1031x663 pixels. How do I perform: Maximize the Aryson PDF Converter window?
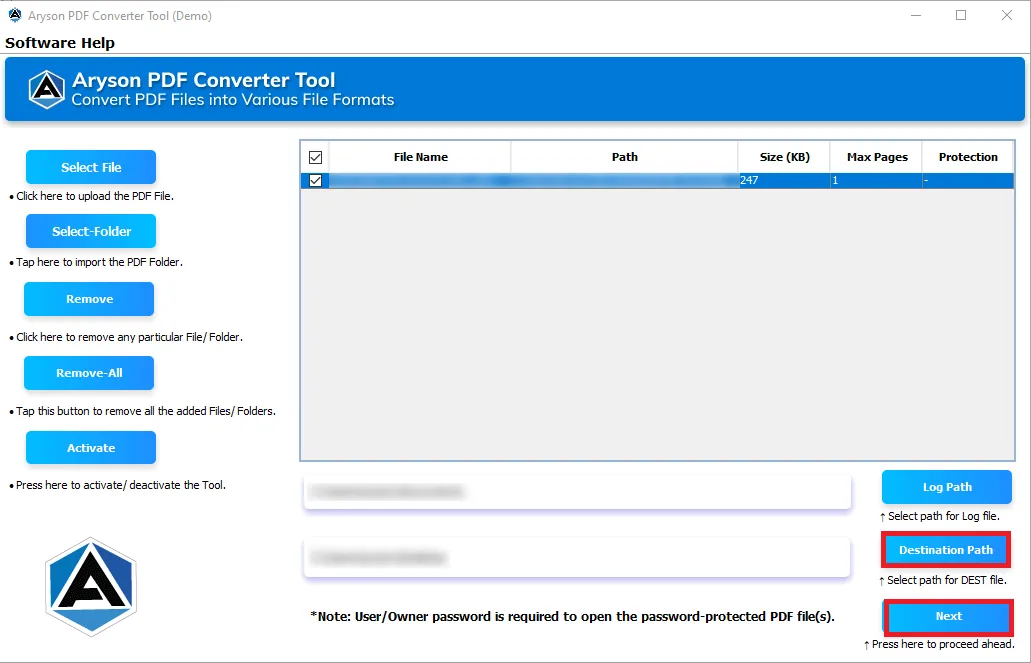(961, 15)
